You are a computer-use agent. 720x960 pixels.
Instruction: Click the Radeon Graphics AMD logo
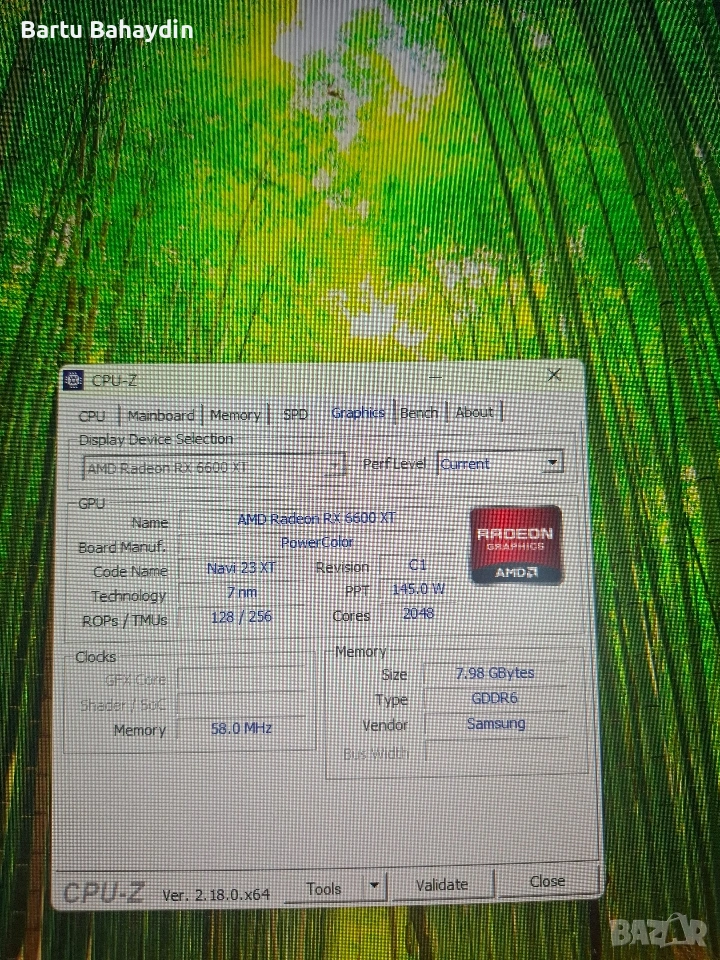coord(517,545)
